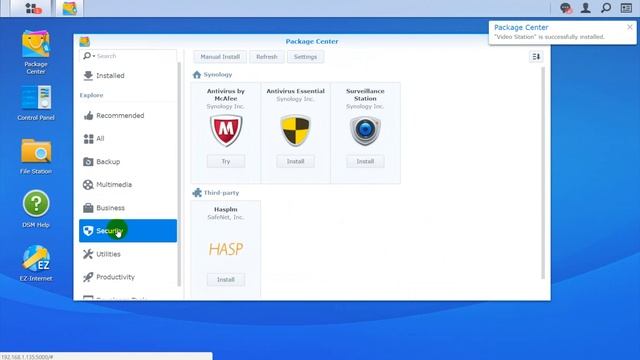This screenshot has height=360, width=640.
Task: Click the Third-party section header
Action: click(x=221, y=193)
